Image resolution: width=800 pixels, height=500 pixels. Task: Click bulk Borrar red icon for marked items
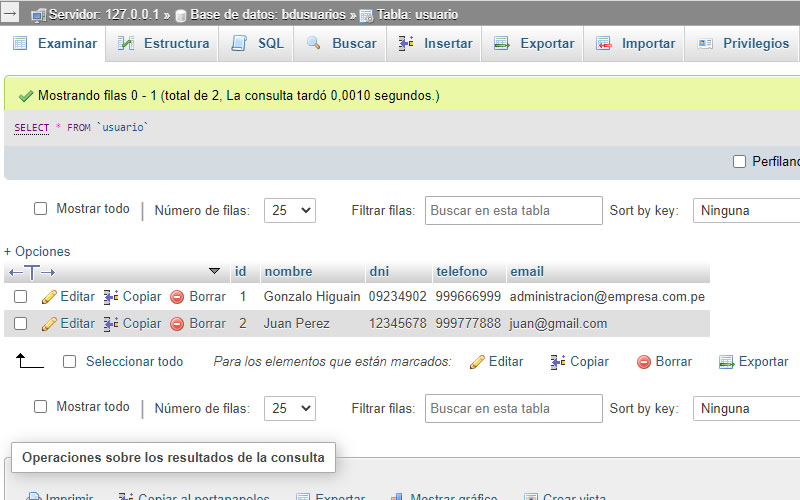pos(644,362)
